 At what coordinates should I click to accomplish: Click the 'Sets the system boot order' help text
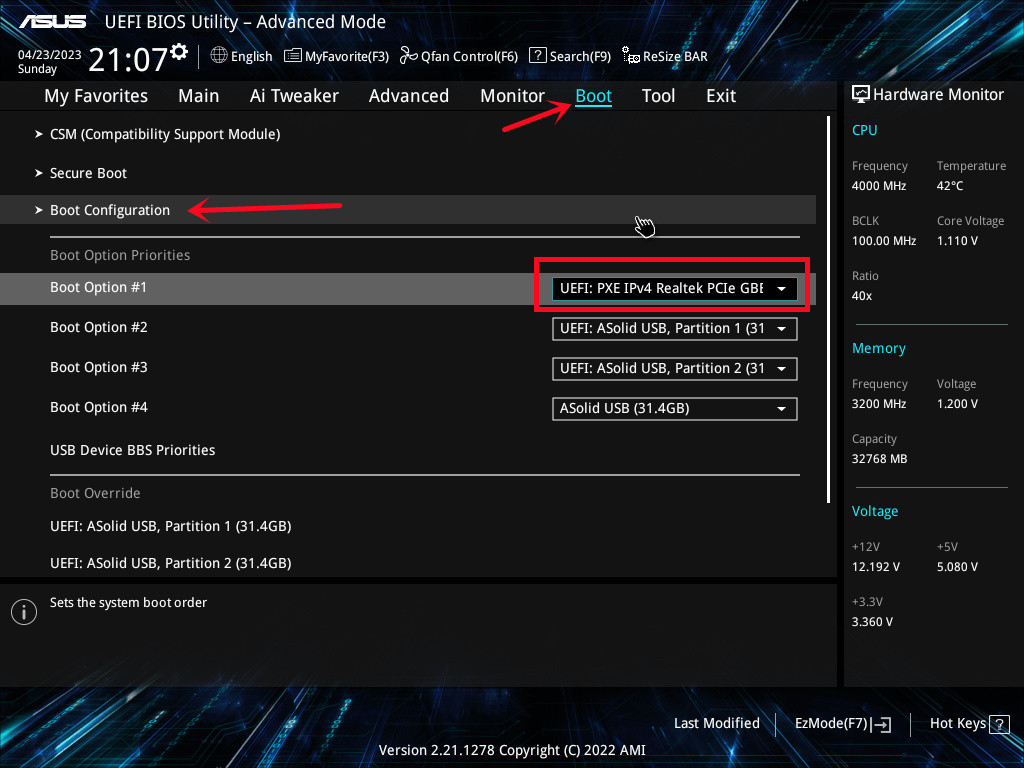[x=129, y=602]
